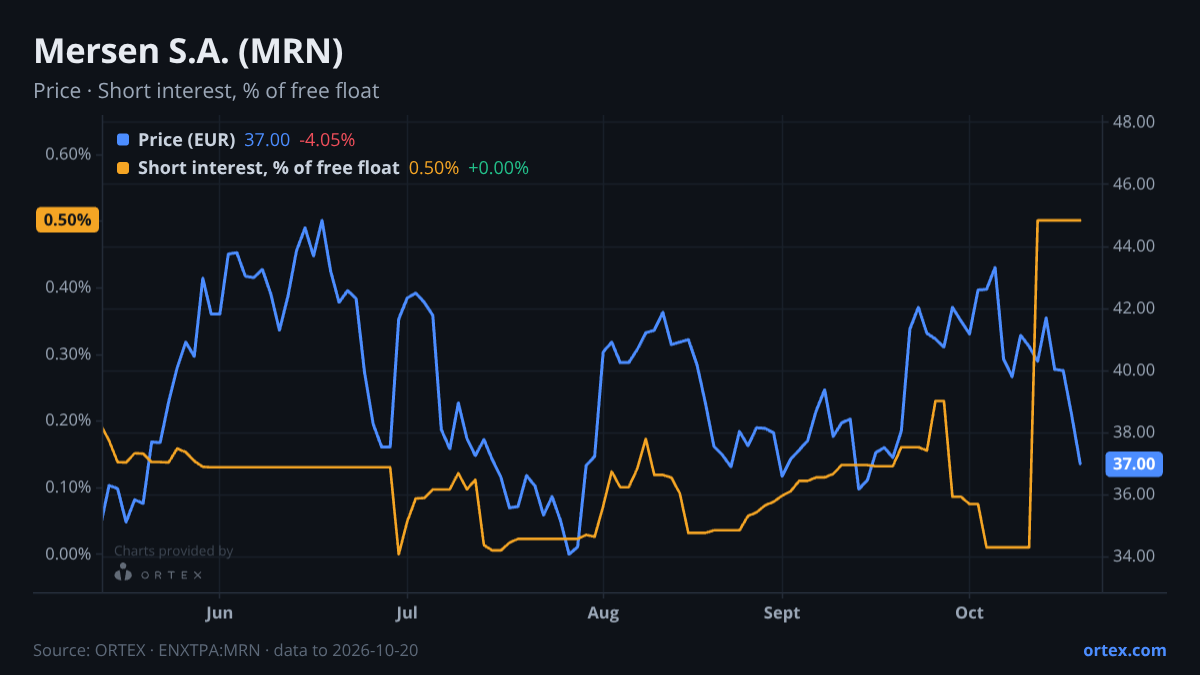Click the 36.00 right axis label

1134,494
